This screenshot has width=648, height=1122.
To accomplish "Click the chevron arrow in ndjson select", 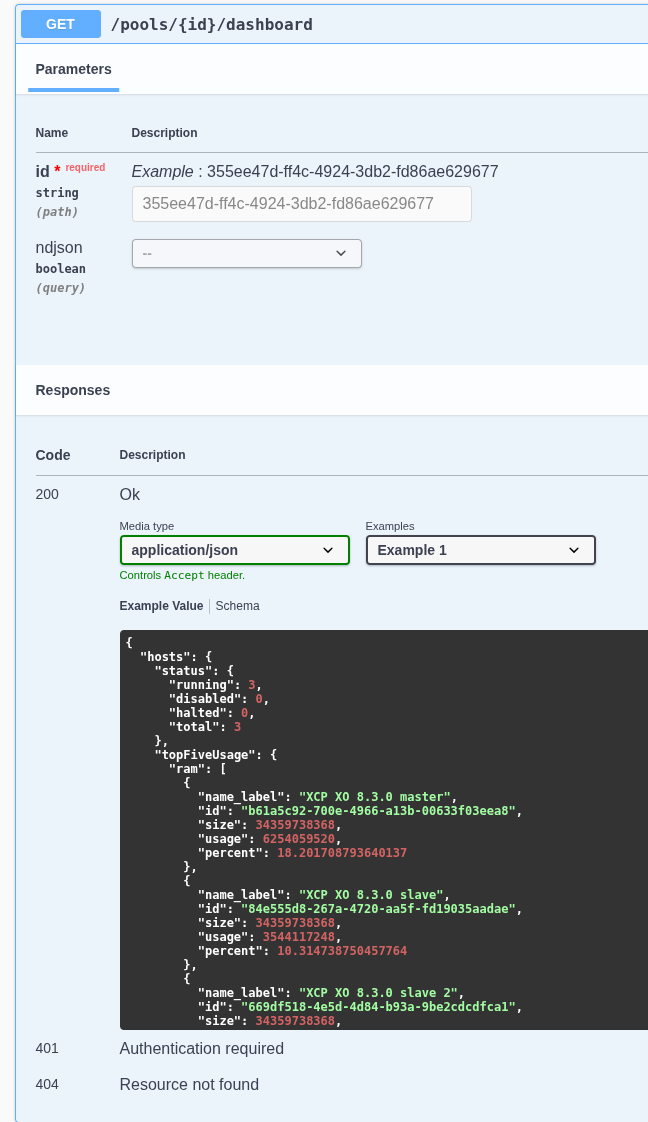I will (x=341, y=253).
